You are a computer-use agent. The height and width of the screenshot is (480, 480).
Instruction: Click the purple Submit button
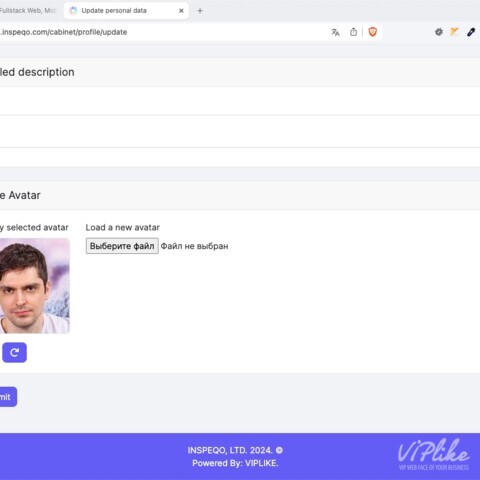(7, 397)
